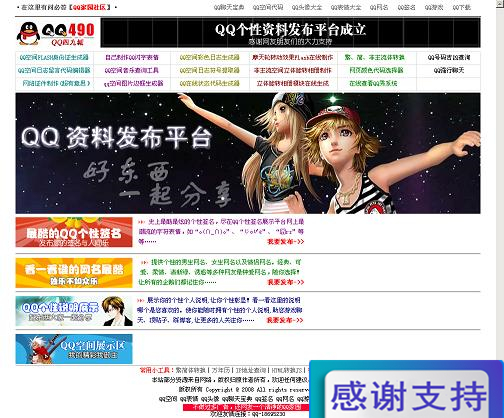Open the footer QQ表情 link

click(189, 399)
